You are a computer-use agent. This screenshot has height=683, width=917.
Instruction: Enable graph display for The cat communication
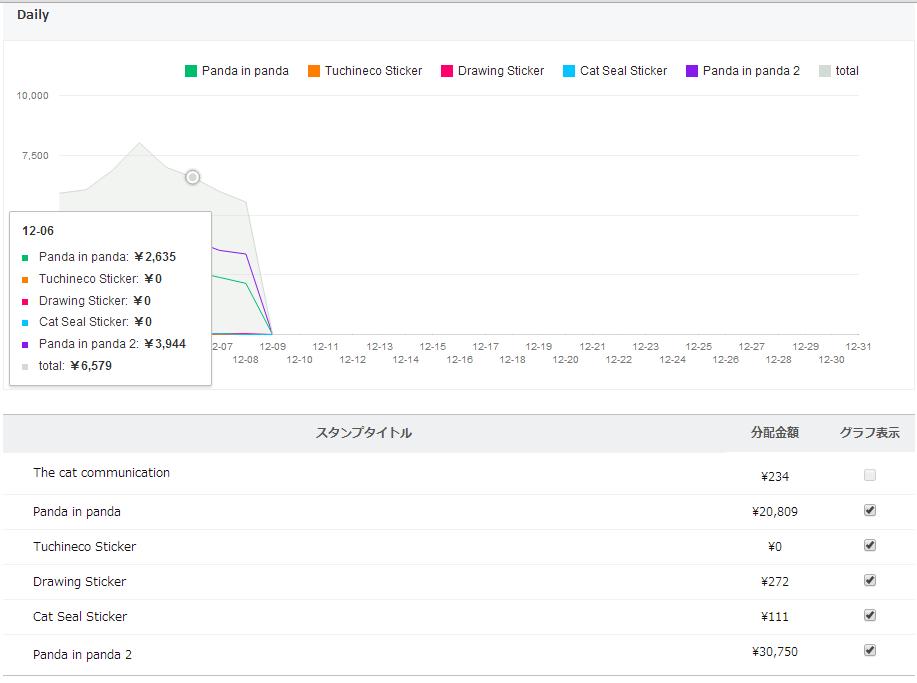tap(870, 475)
